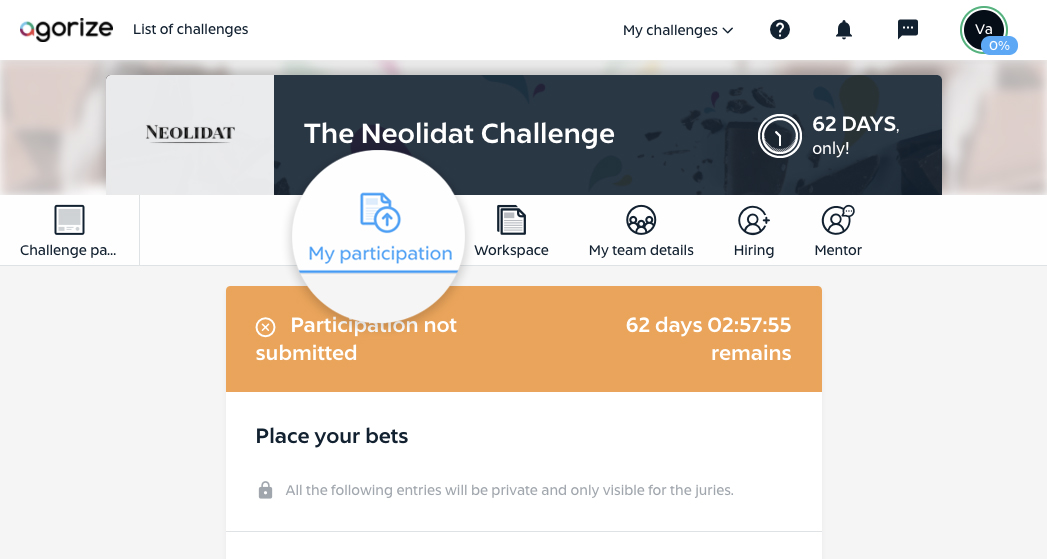Click the agorize logo
The image size is (1047, 559).
pos(66,29)
